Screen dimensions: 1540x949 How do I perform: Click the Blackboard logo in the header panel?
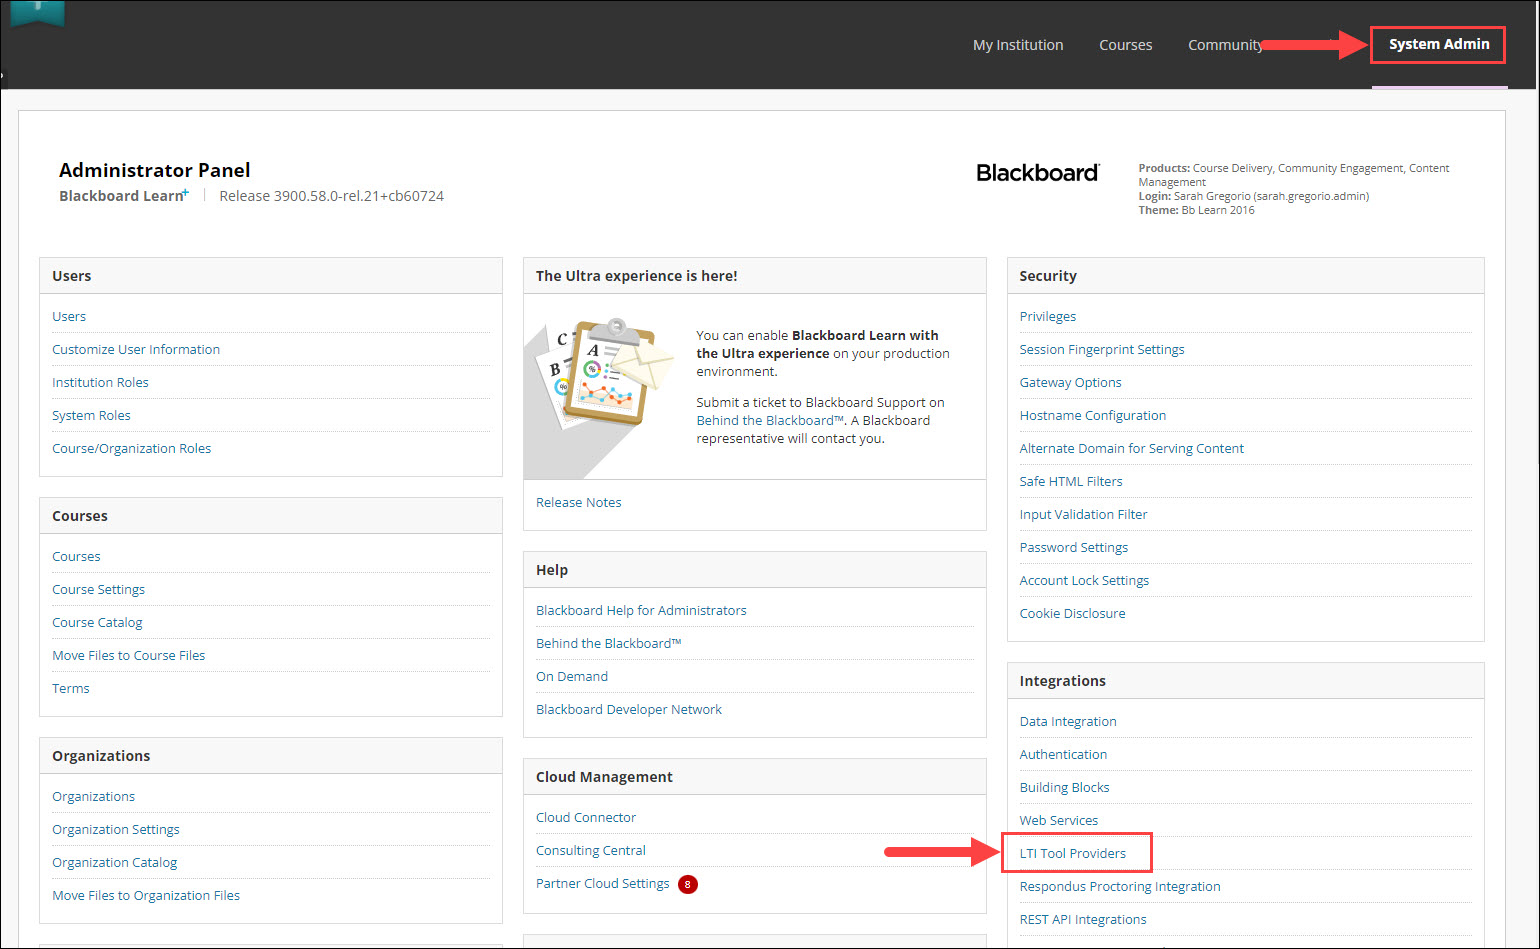pyautogui.click(x=1038, y=173)
